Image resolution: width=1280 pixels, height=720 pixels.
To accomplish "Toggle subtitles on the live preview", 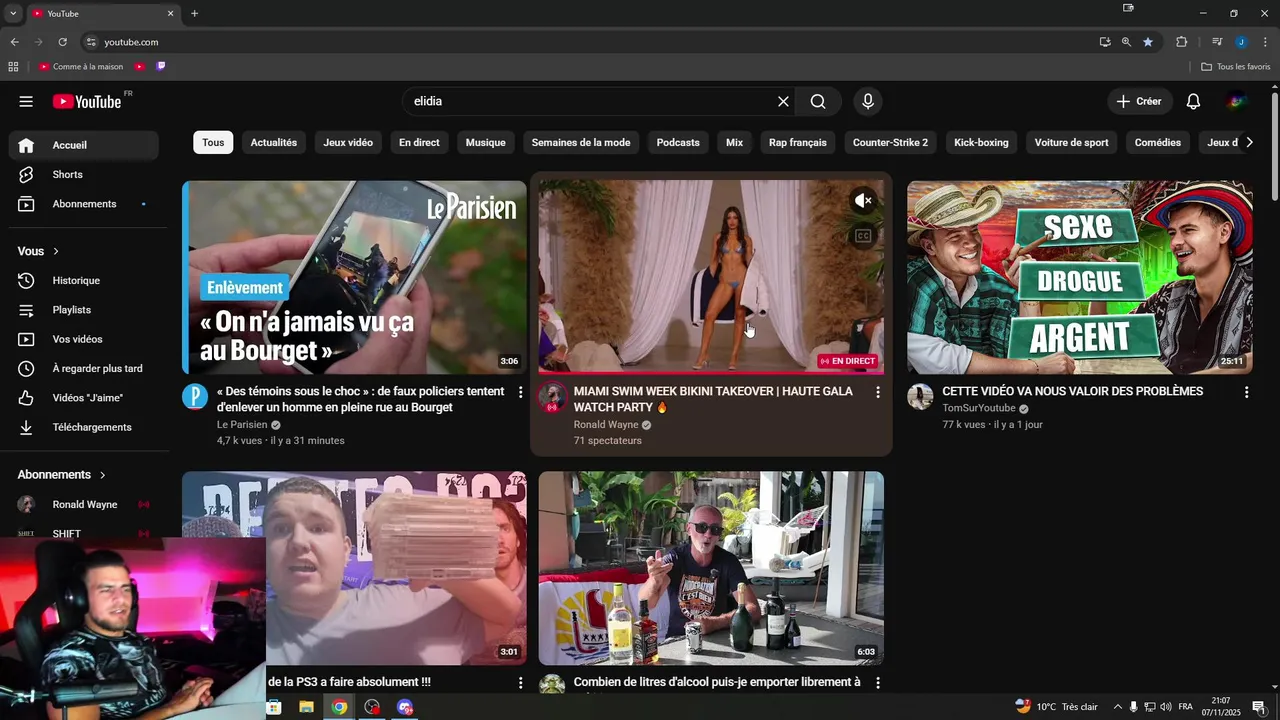I will (x=863, y=236).
